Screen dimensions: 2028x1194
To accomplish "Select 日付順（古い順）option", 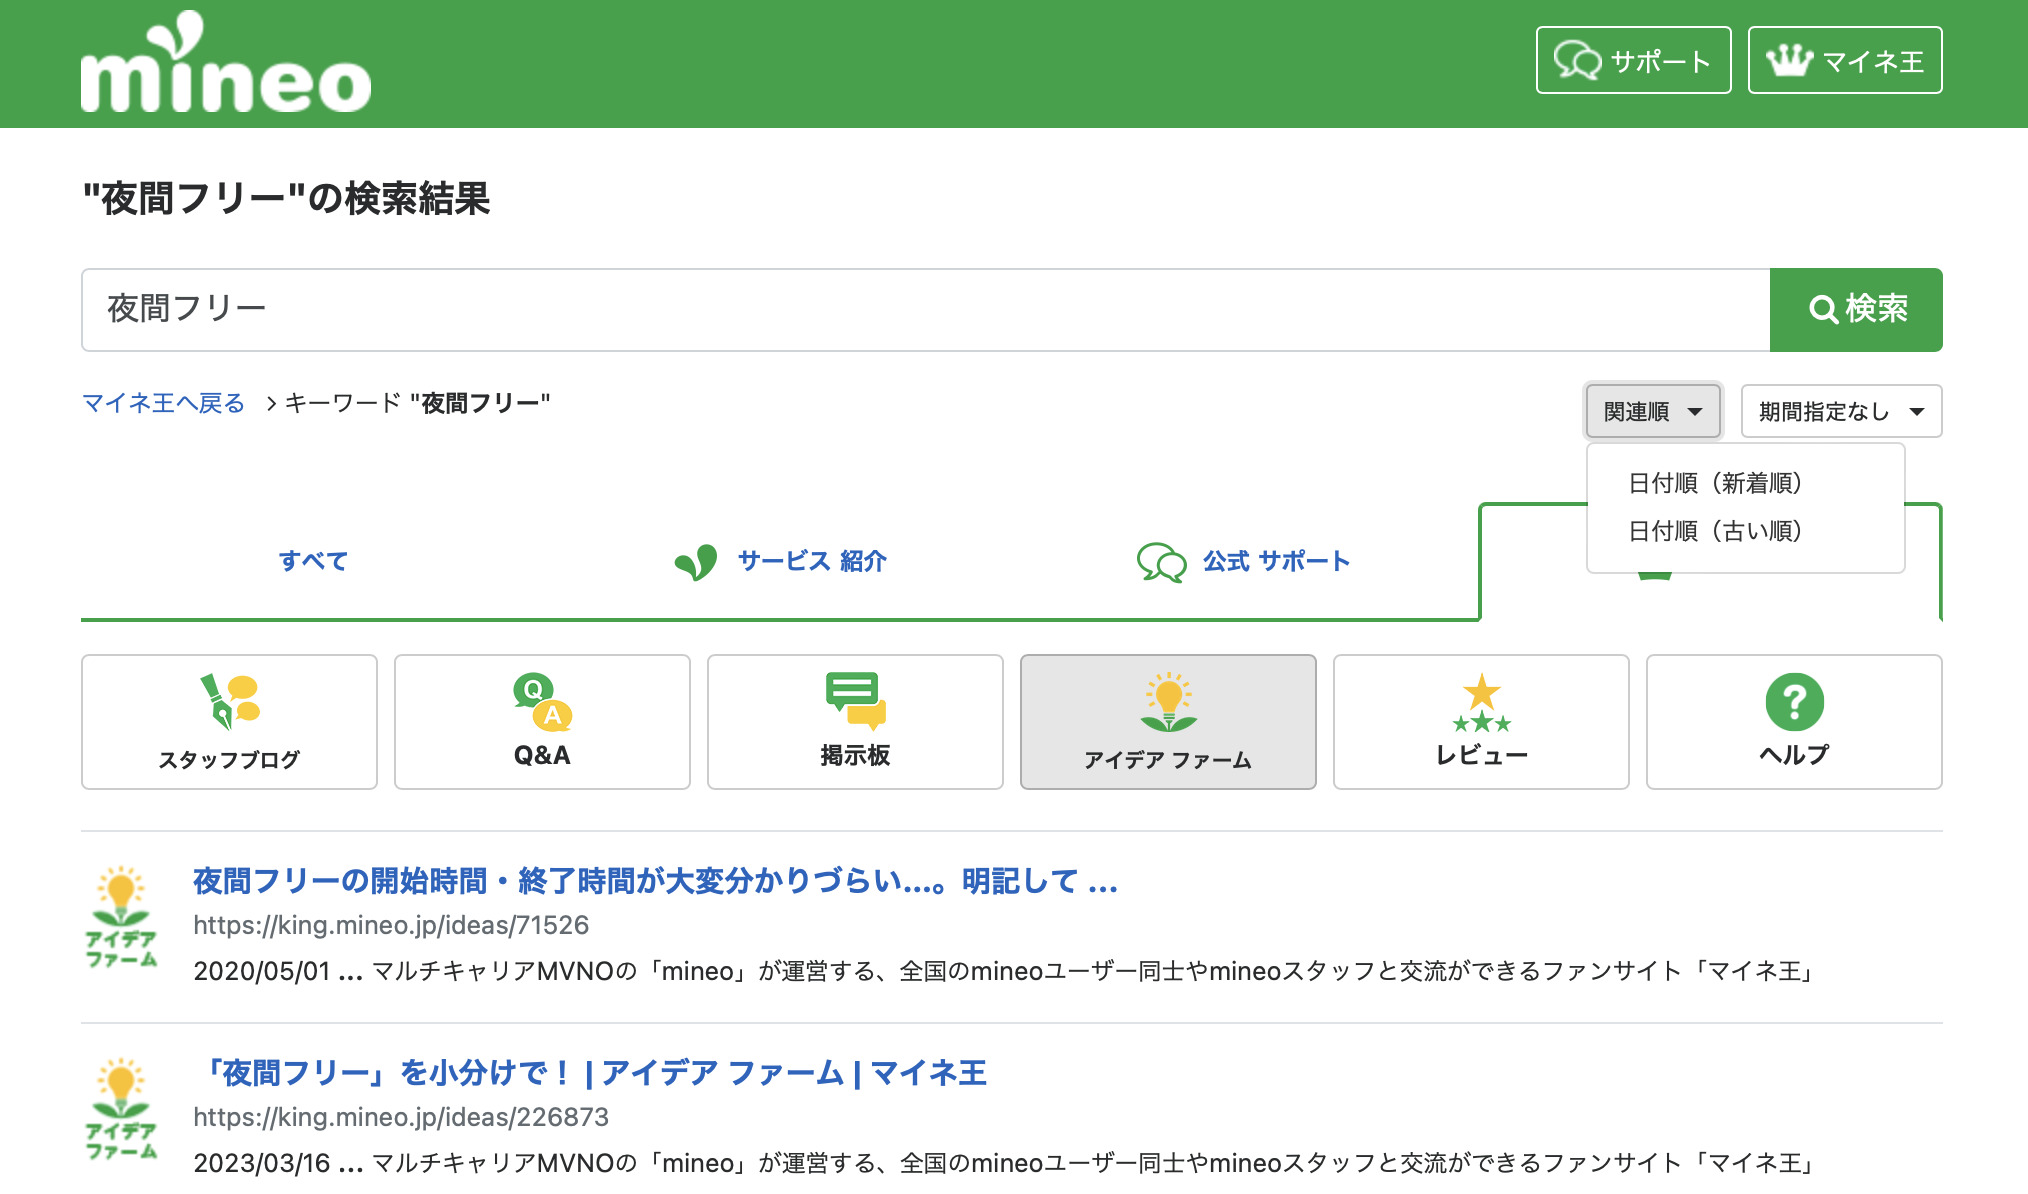I will tap(1714, 531).
